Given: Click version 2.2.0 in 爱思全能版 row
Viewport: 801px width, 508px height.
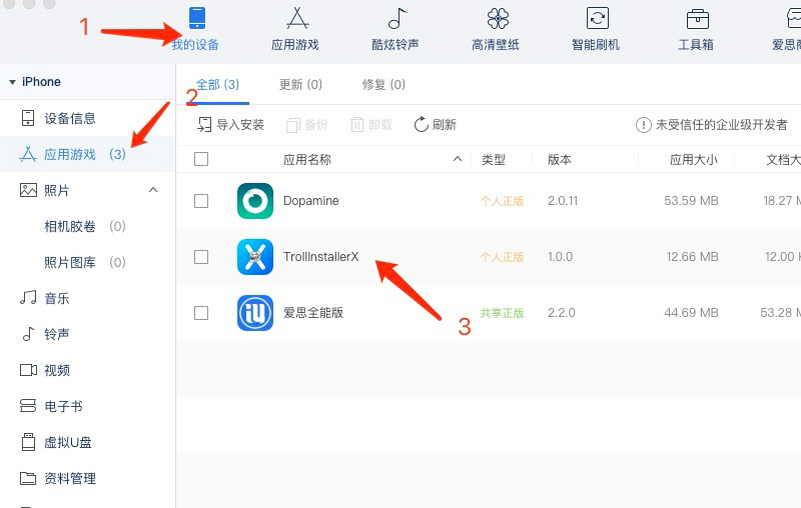Looking at the screenshot, I should point(561,312).
